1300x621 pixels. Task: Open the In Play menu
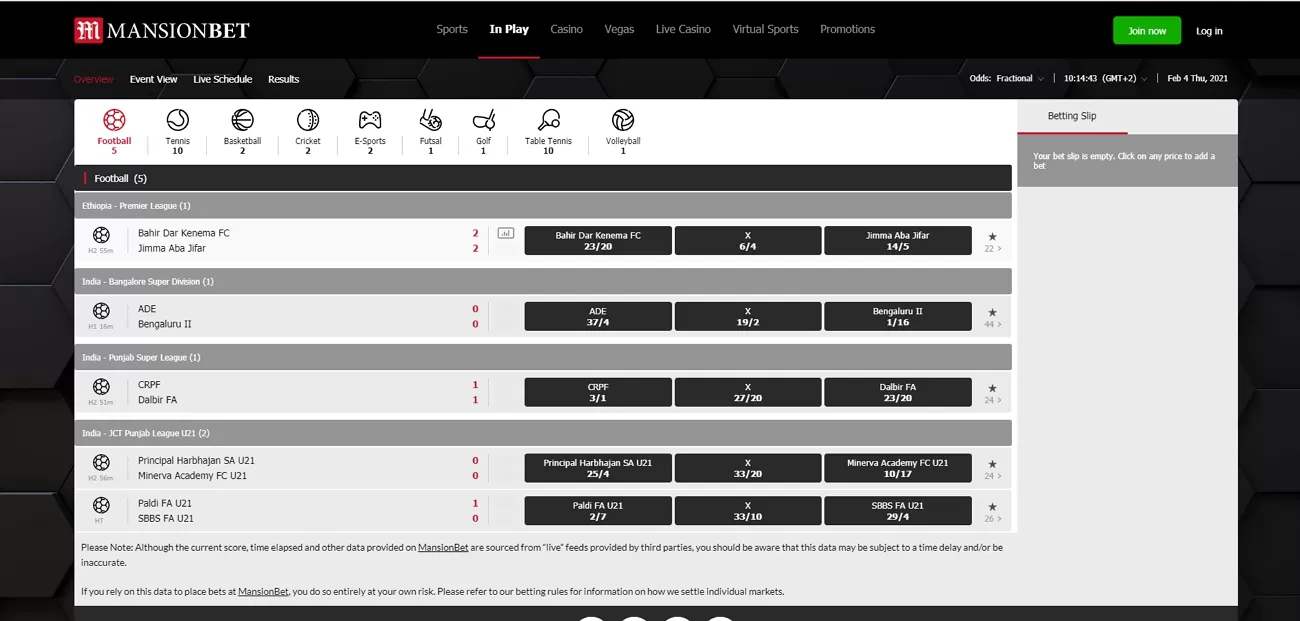[x=509, y=29]
